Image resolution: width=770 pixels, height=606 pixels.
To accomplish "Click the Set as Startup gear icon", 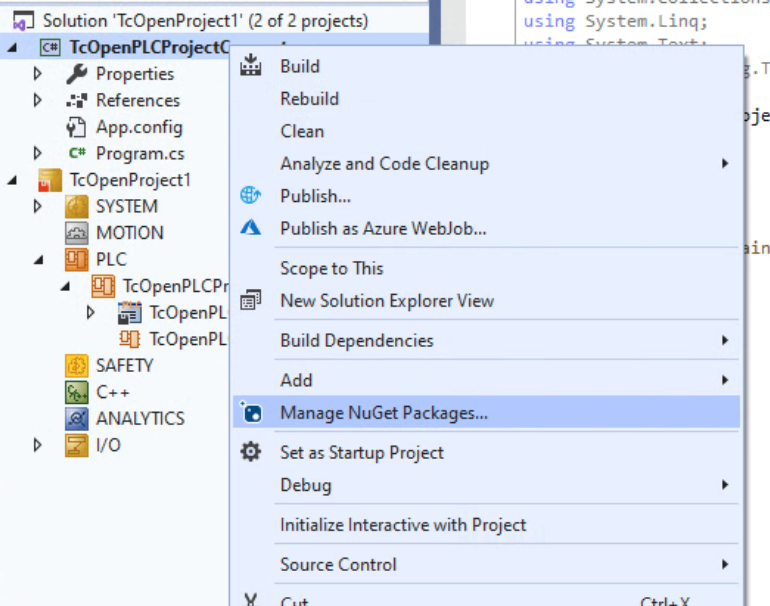I will 250,452.
